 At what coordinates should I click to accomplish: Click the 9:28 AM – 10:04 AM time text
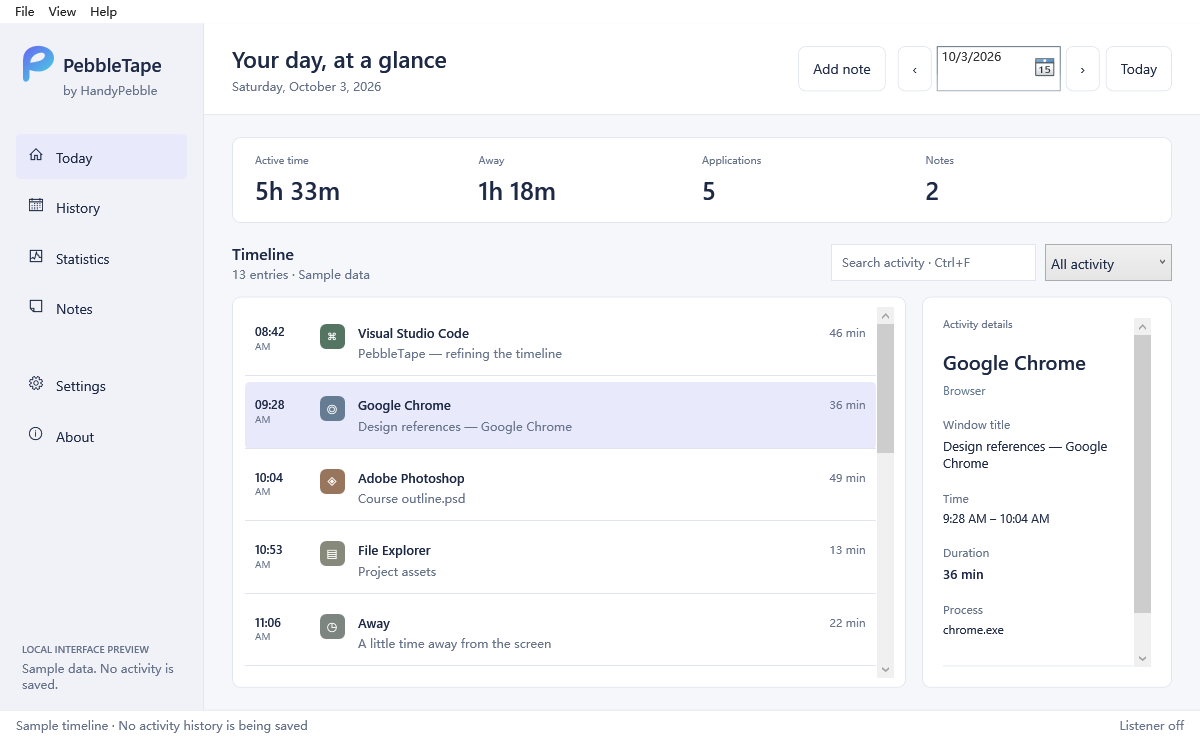[x=996, y=519]
